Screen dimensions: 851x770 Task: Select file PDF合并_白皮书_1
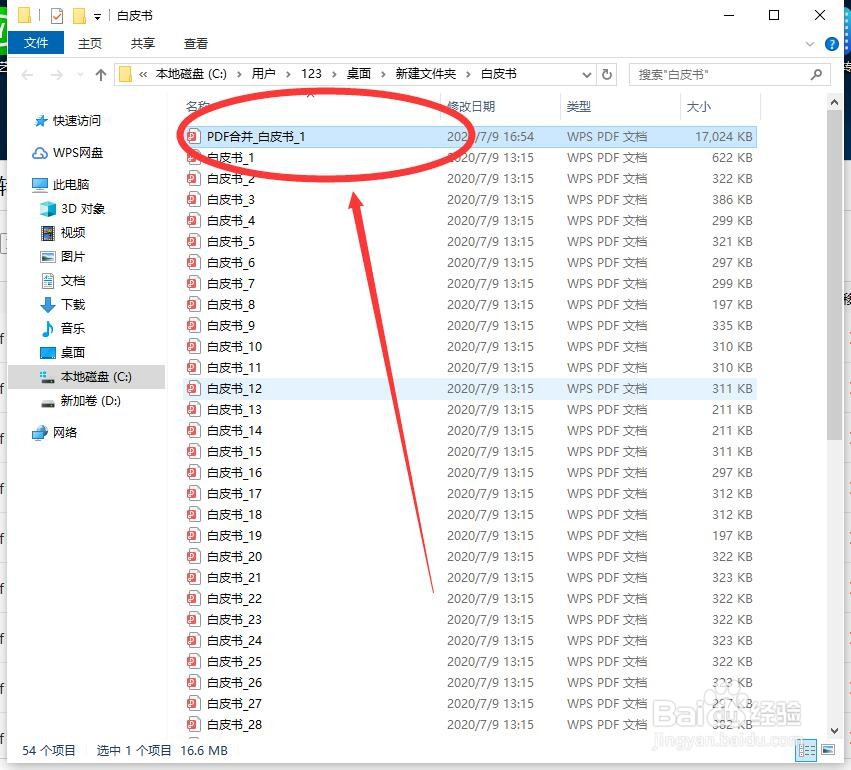(x=470, y=136)
